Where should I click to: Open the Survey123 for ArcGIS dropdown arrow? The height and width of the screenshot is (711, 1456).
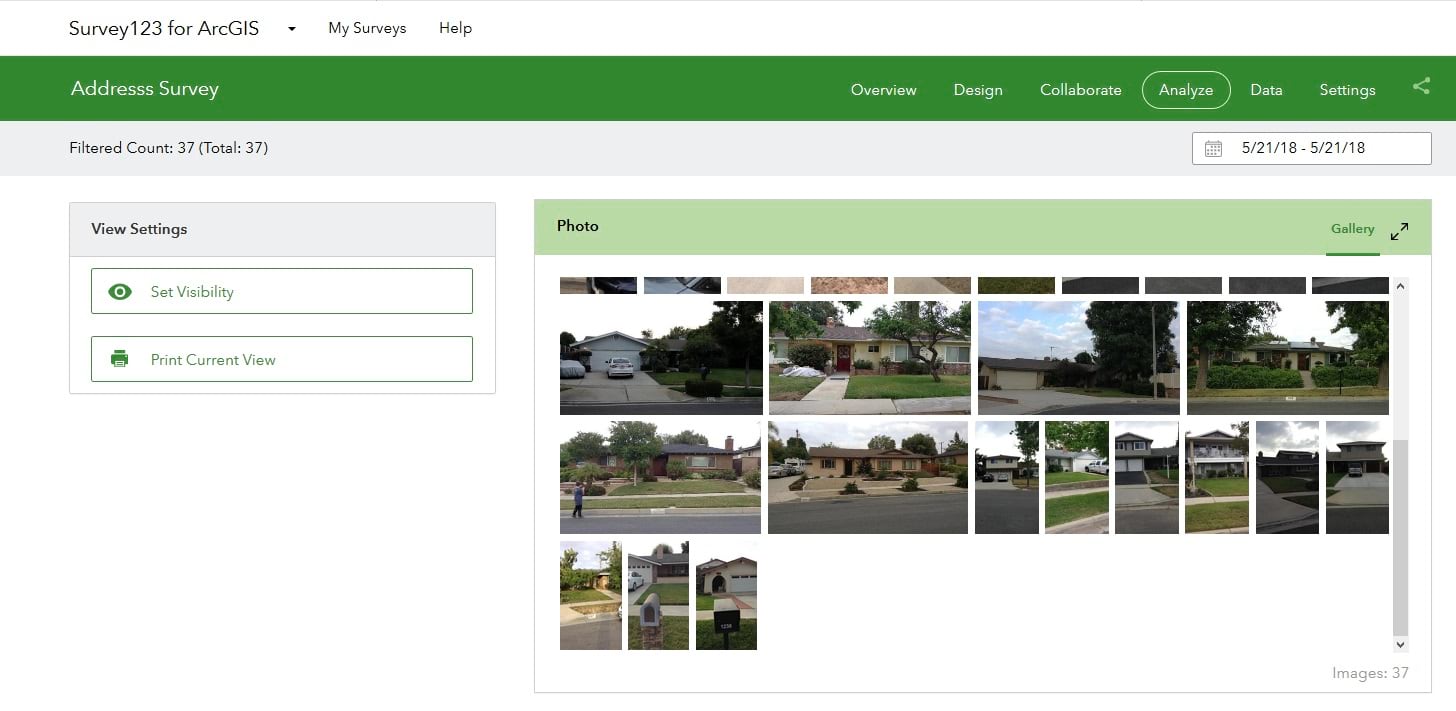(292, 29)
